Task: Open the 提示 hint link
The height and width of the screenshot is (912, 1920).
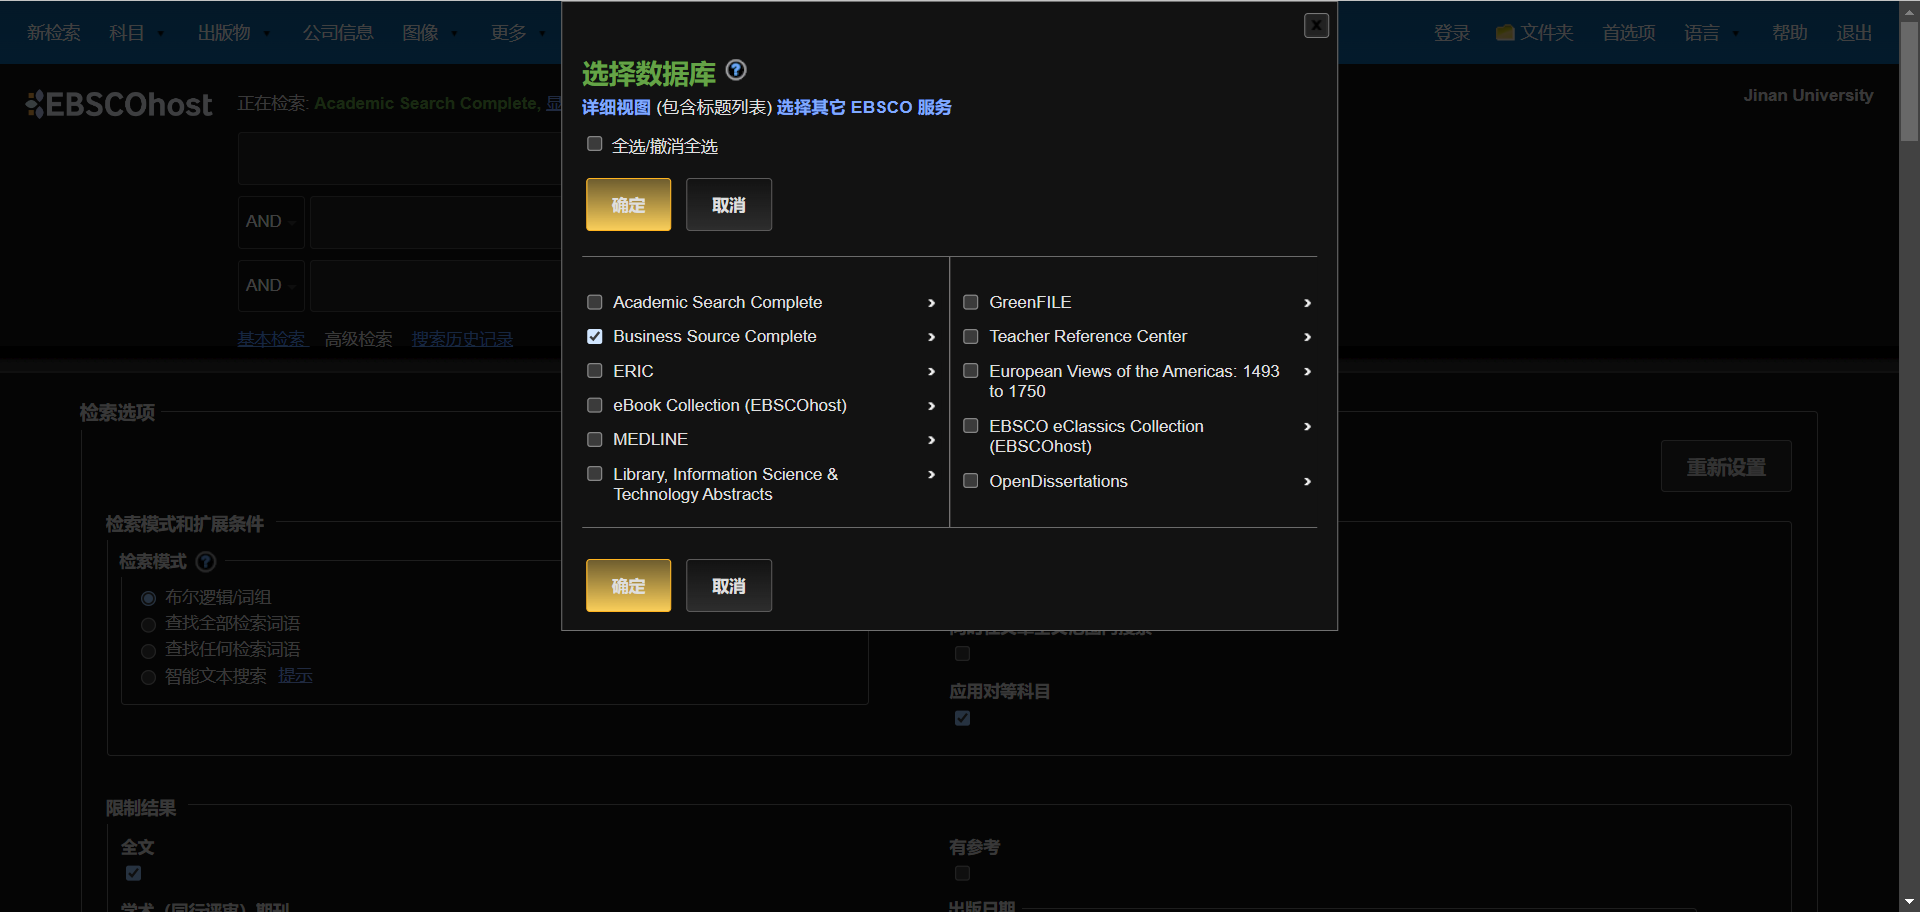Action: pyautogui.click(x=295, y=676)
